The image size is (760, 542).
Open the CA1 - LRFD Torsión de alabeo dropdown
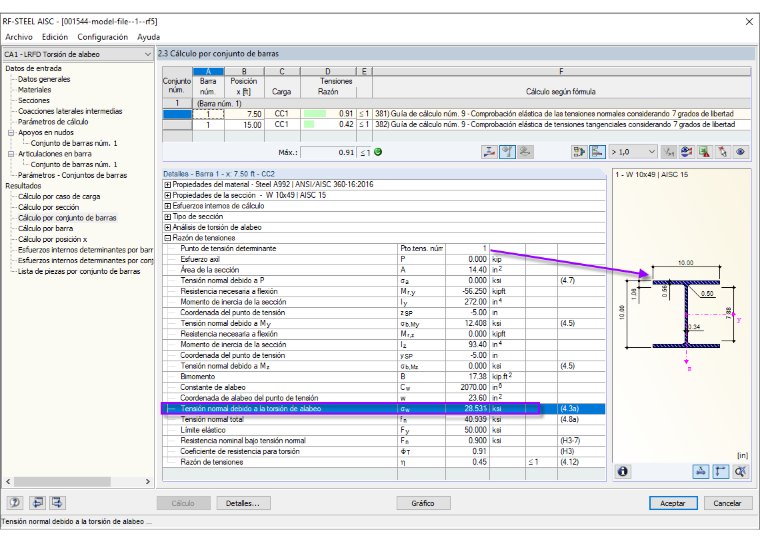pyautogui.click(x=78, y=54)
